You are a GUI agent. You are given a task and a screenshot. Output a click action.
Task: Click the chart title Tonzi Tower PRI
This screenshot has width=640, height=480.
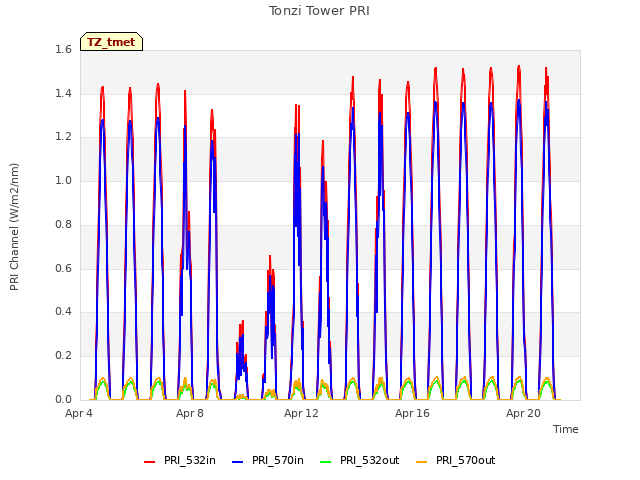point(319,11)
